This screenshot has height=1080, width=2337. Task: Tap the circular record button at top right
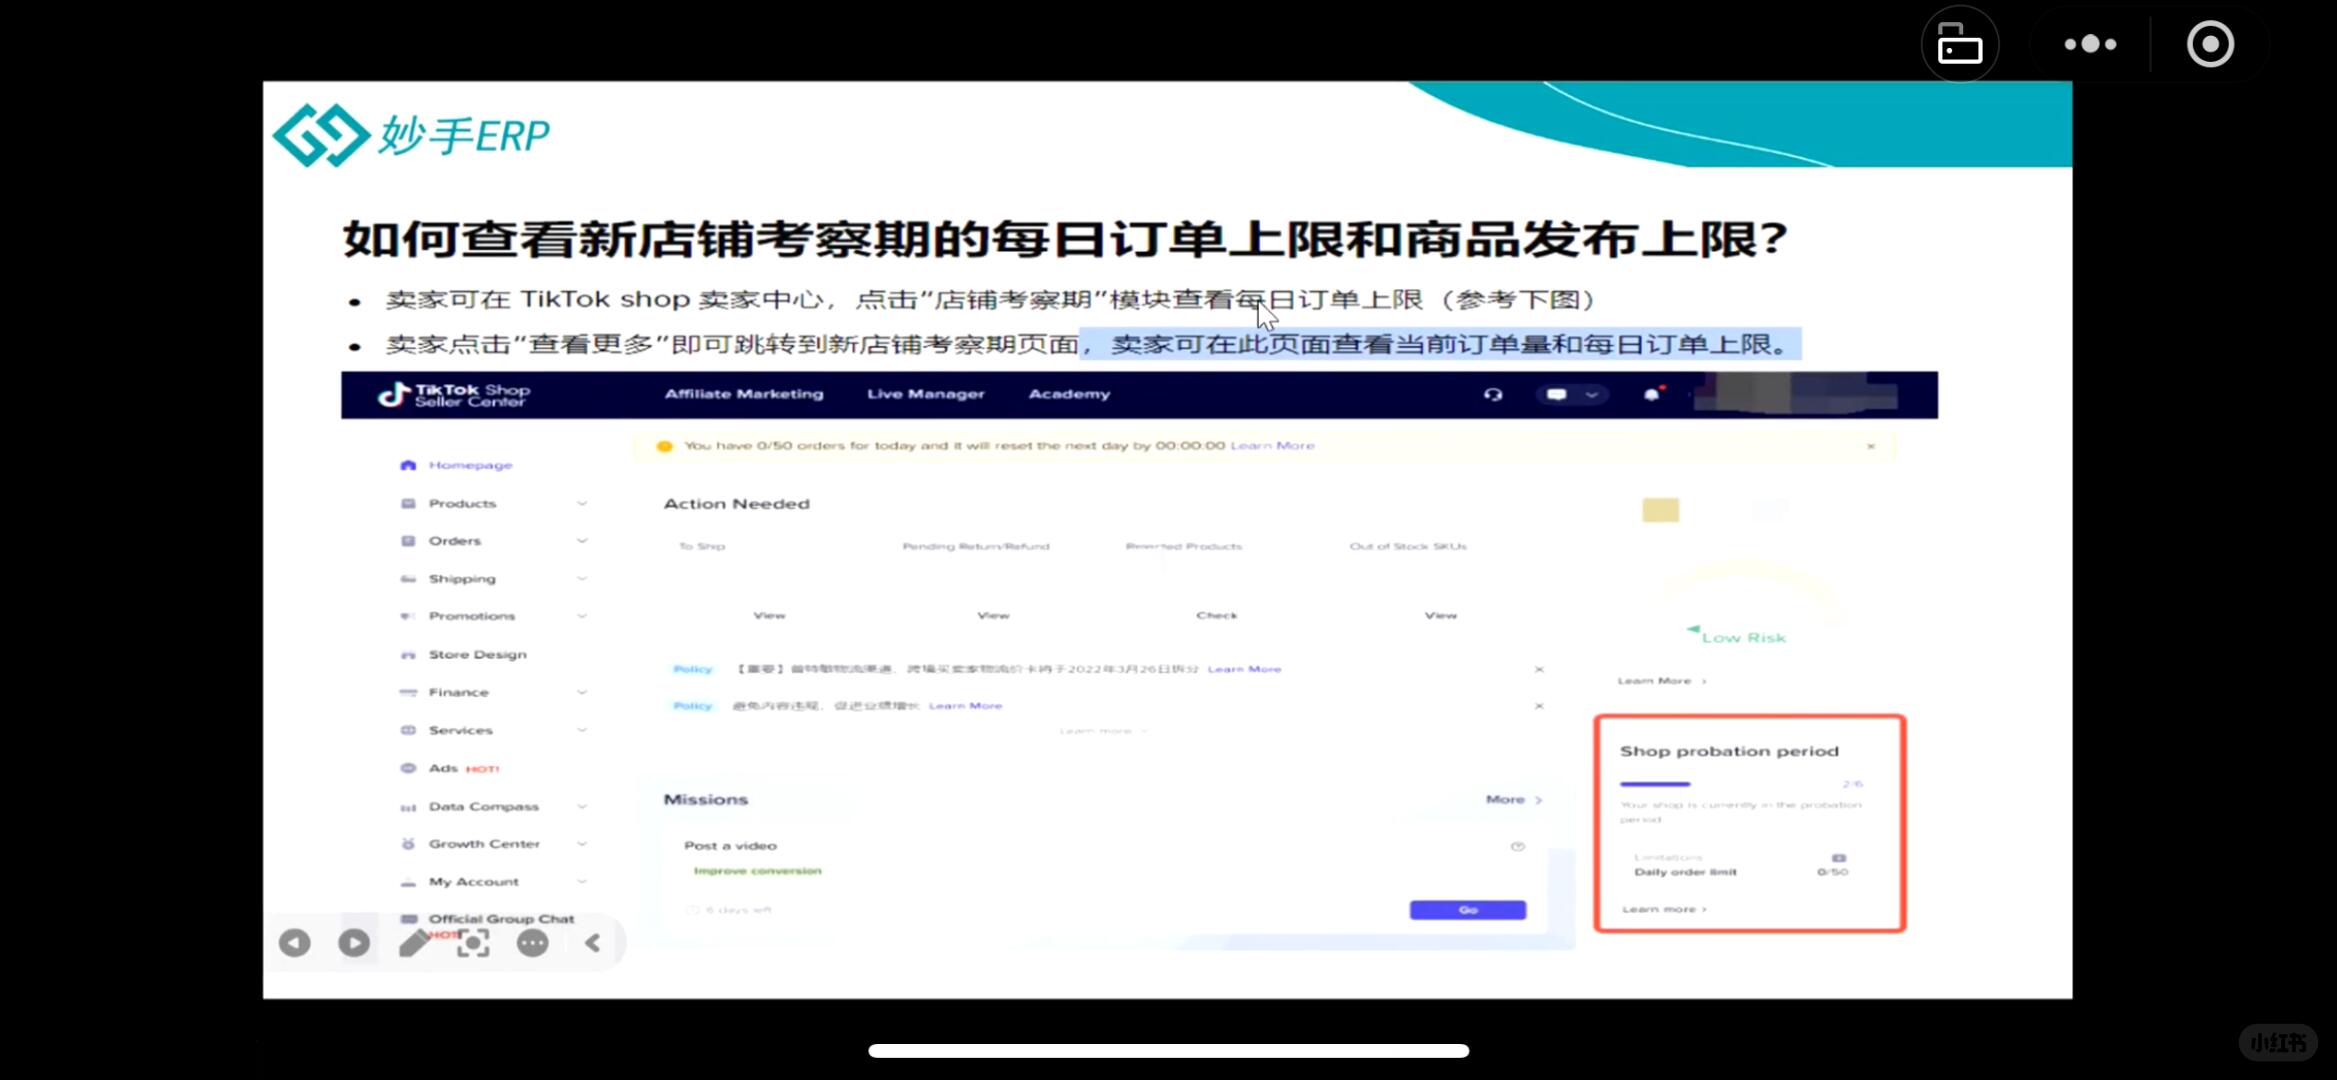2210,44
